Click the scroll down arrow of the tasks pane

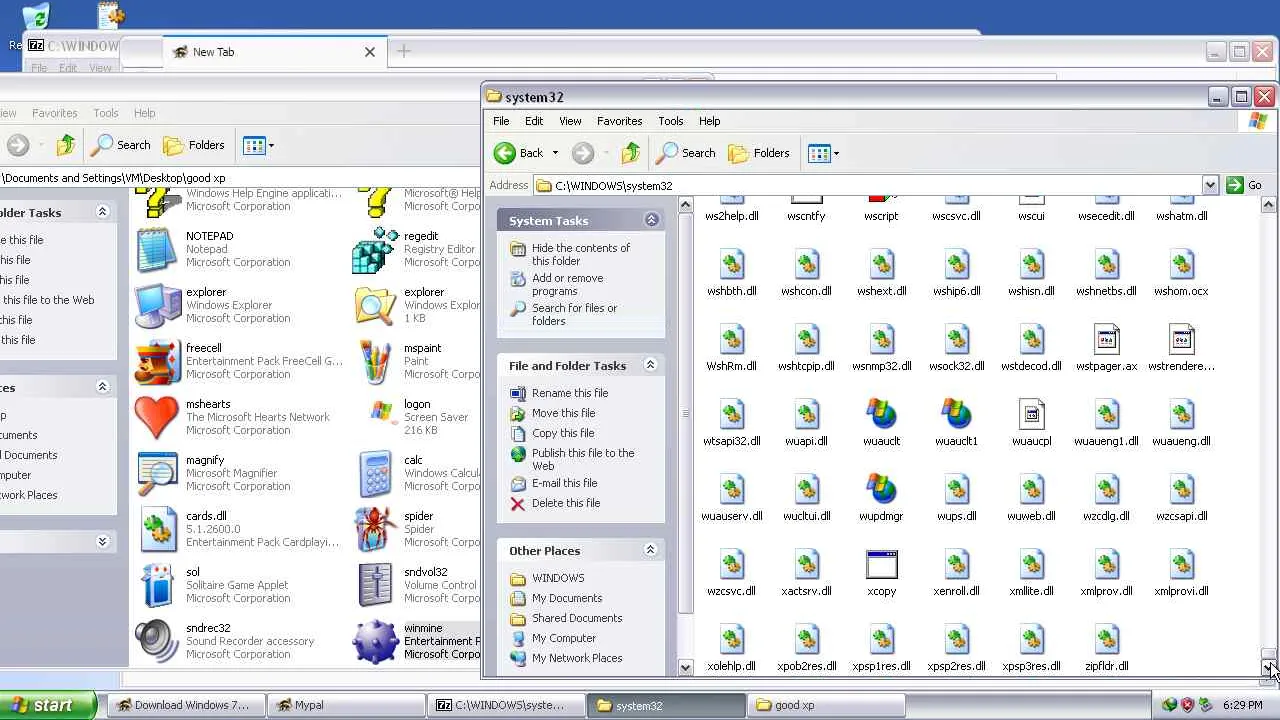tap(685, 667)
